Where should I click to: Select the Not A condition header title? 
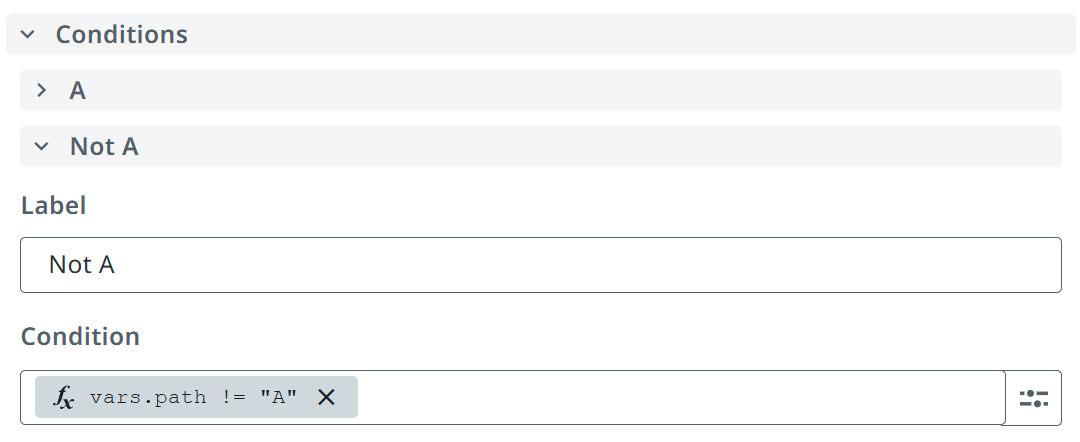[x=104, y=146]
